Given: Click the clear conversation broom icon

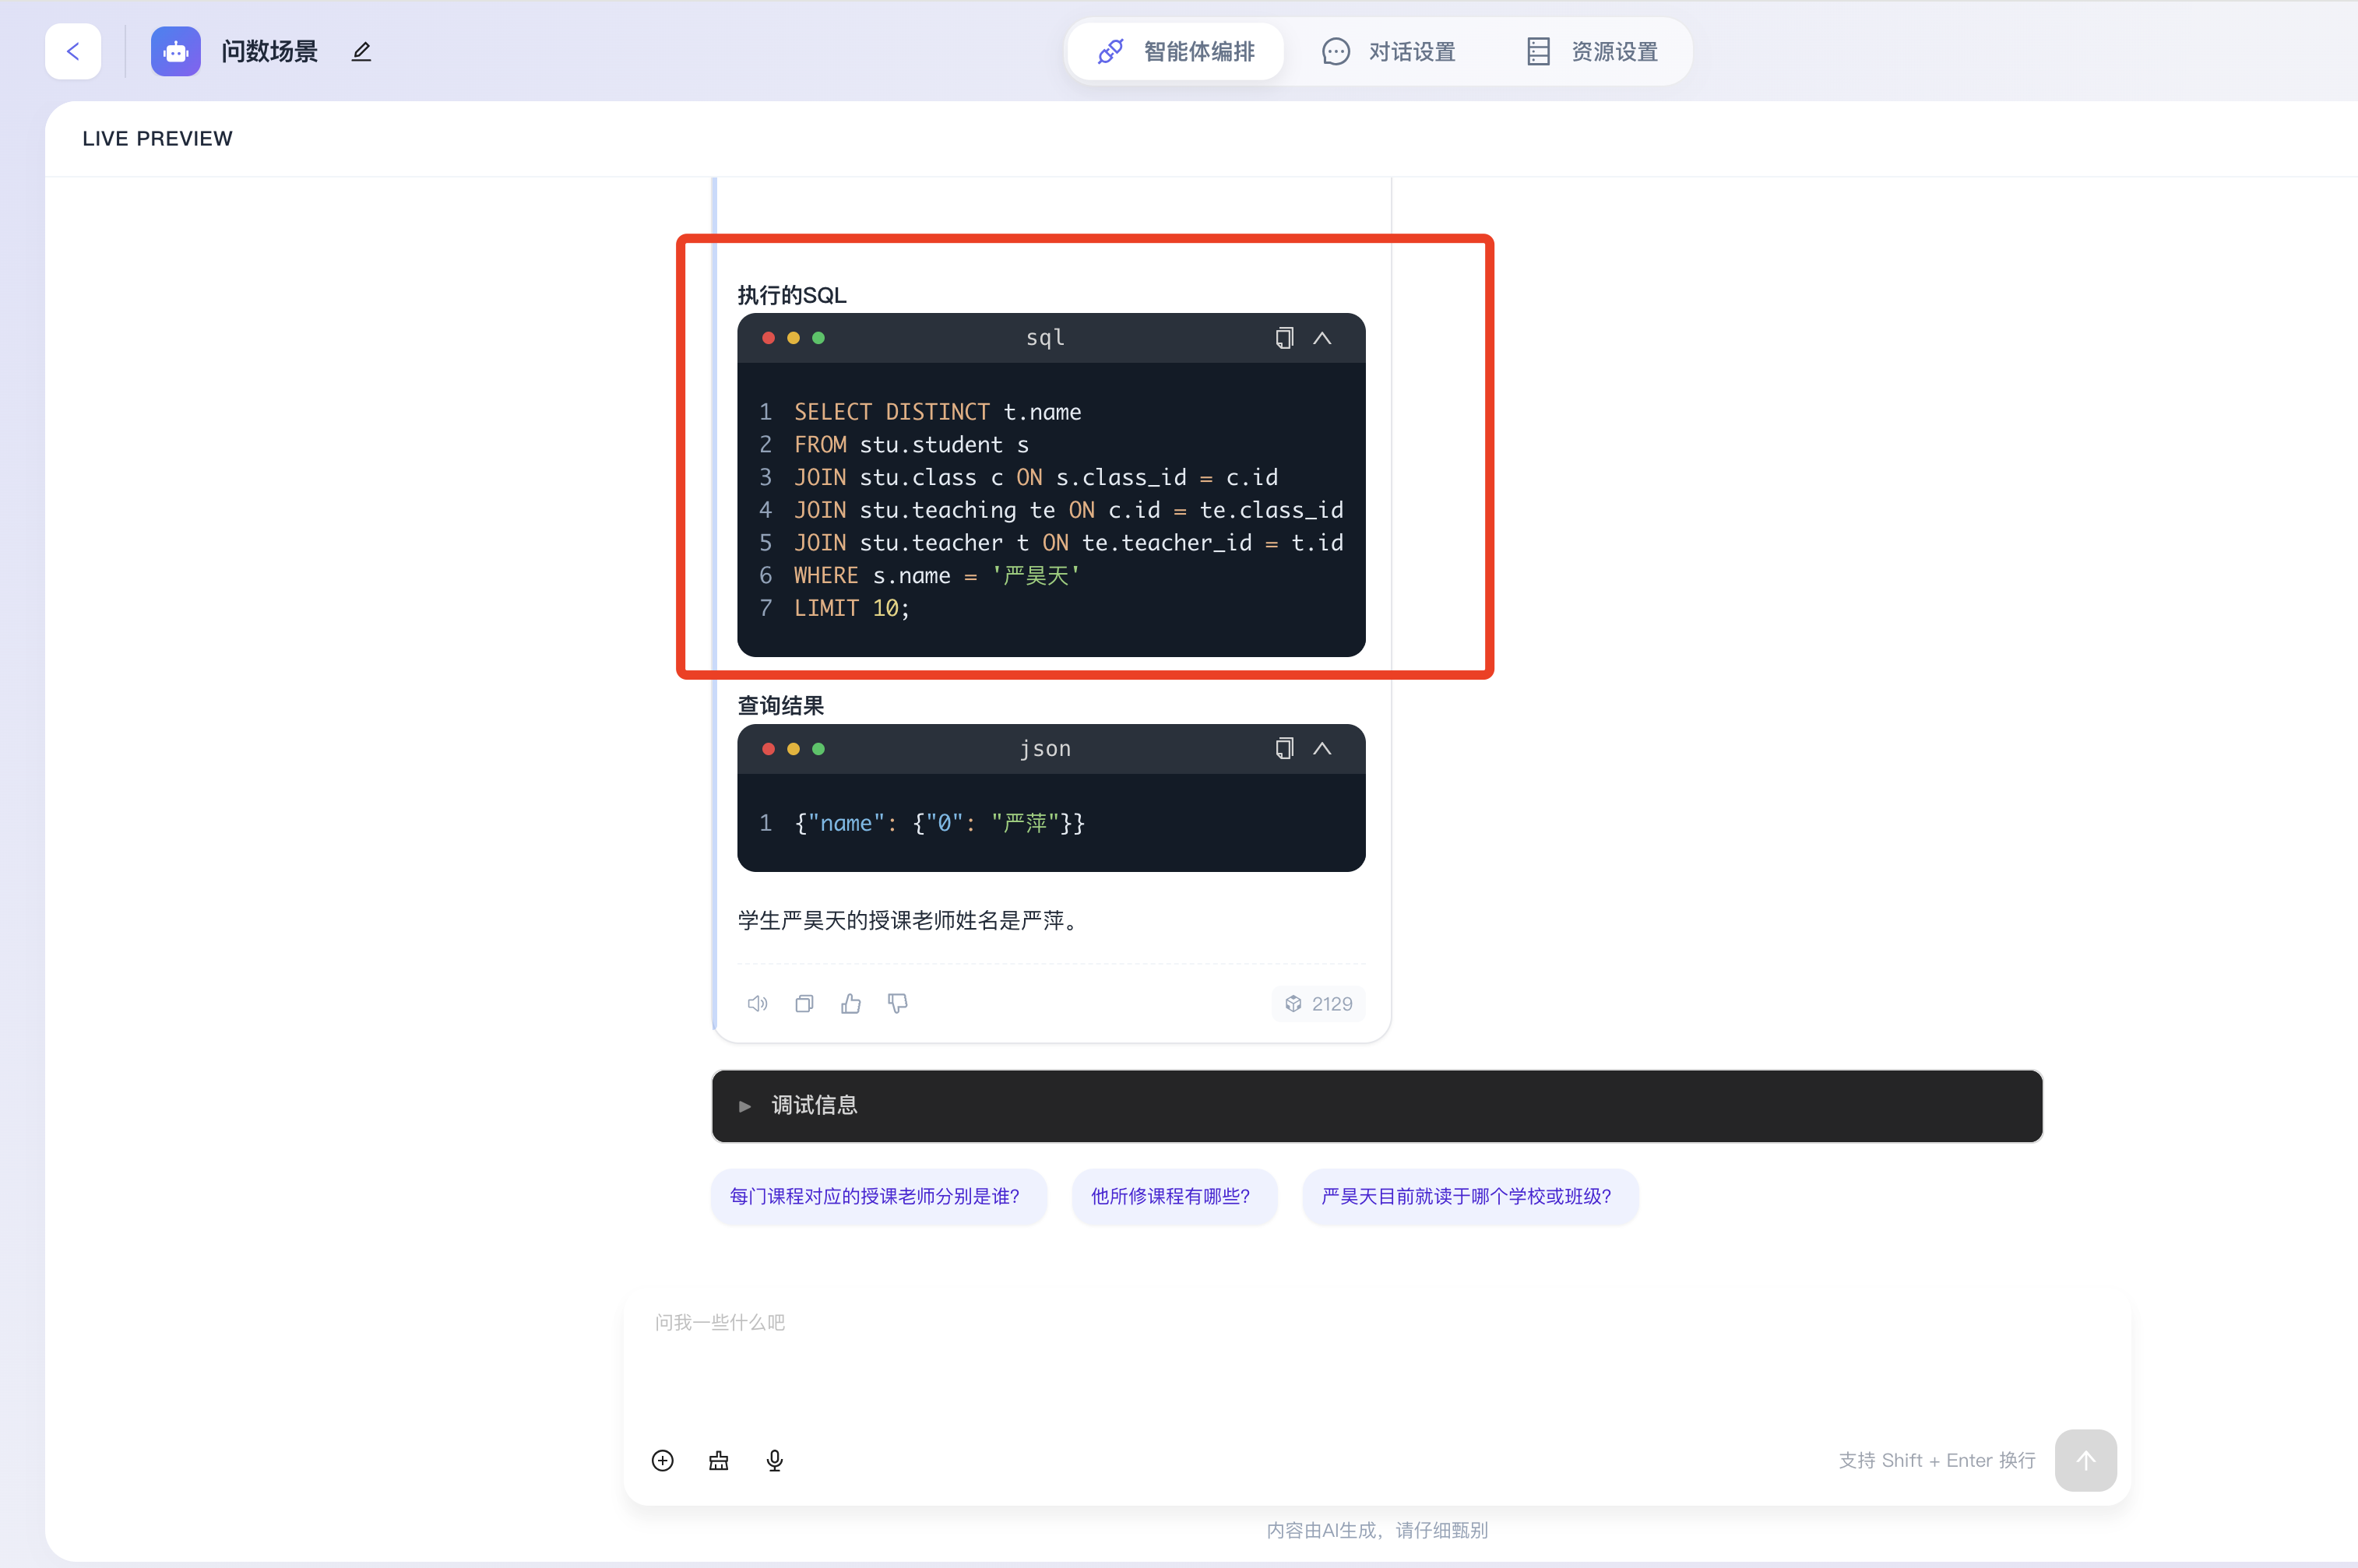Looking at the screenshot, I should [x=718, y=1460].
